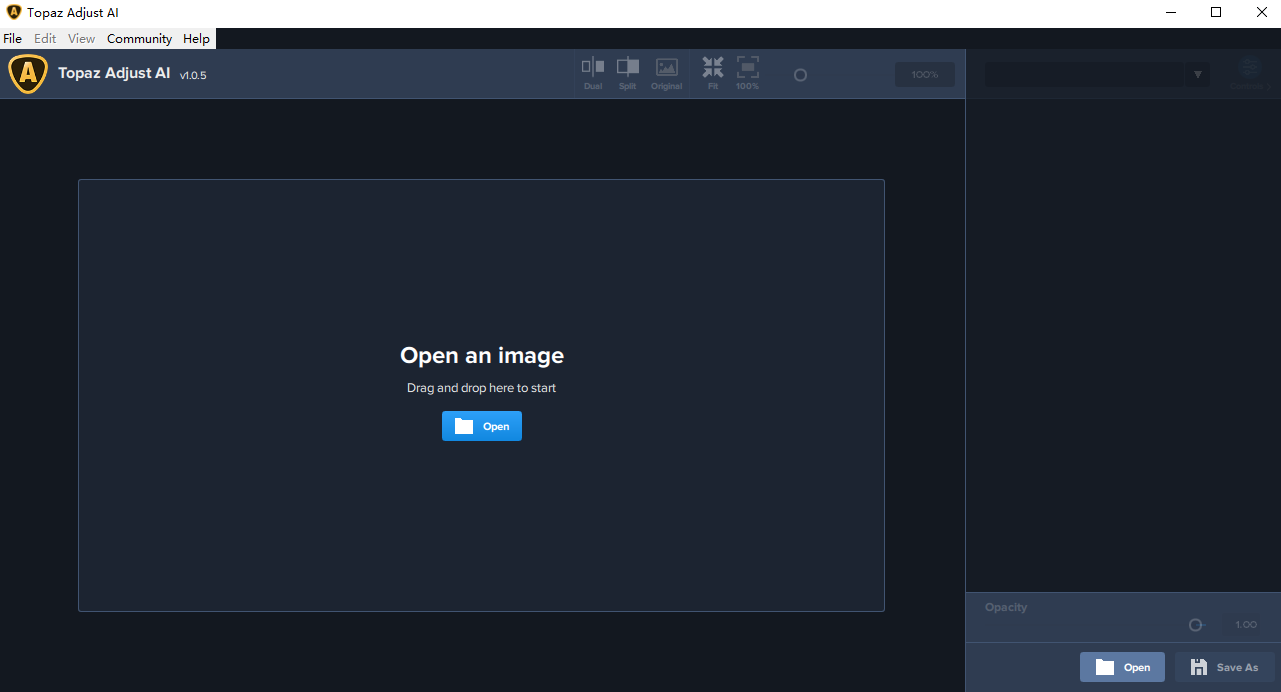
Task: Click the preset selection box
Action: [1097, 75]
